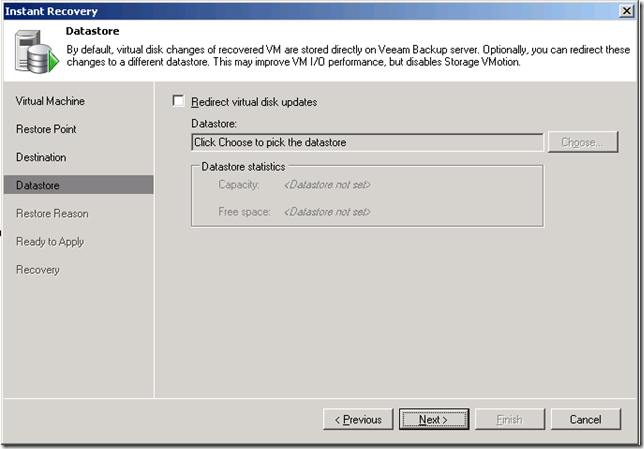
Task: Go to the Virtual Machine step
Action: [x=50, y=101]
